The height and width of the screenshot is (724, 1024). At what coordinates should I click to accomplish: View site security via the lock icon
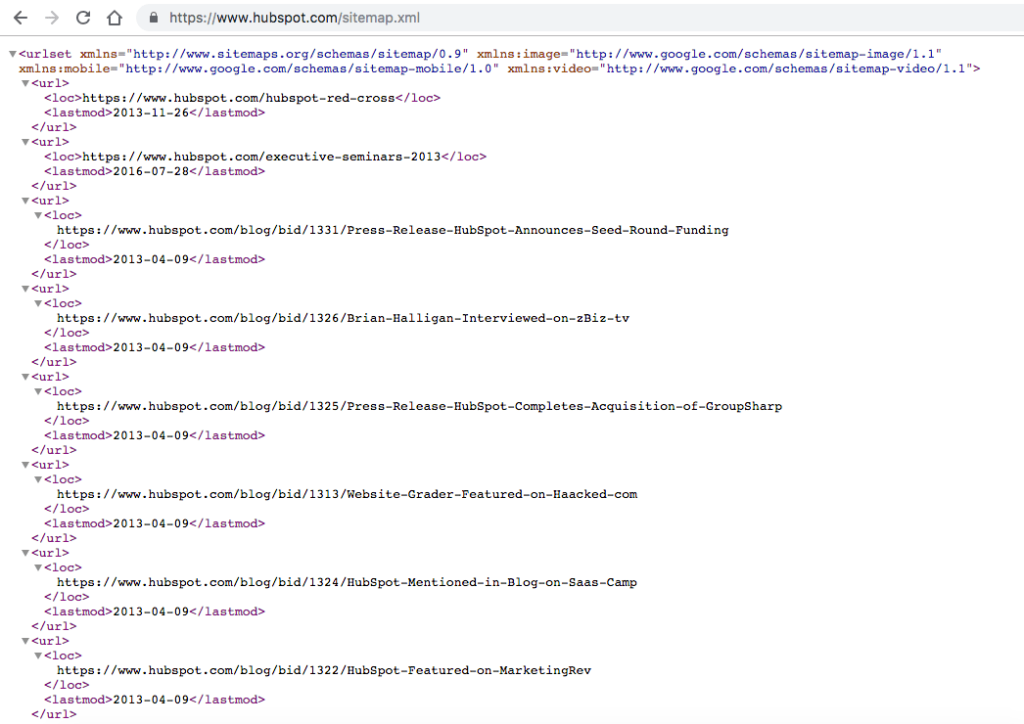(153, 18)
